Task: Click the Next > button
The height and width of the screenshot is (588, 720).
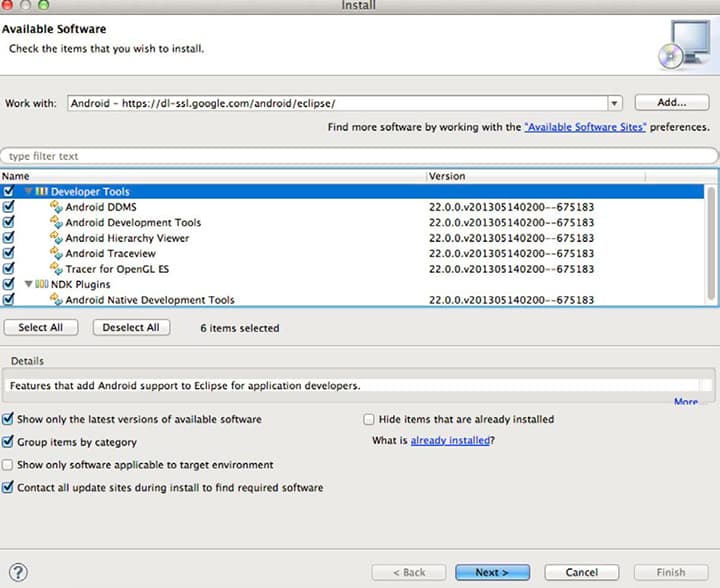Action: [x=492, y=572]
